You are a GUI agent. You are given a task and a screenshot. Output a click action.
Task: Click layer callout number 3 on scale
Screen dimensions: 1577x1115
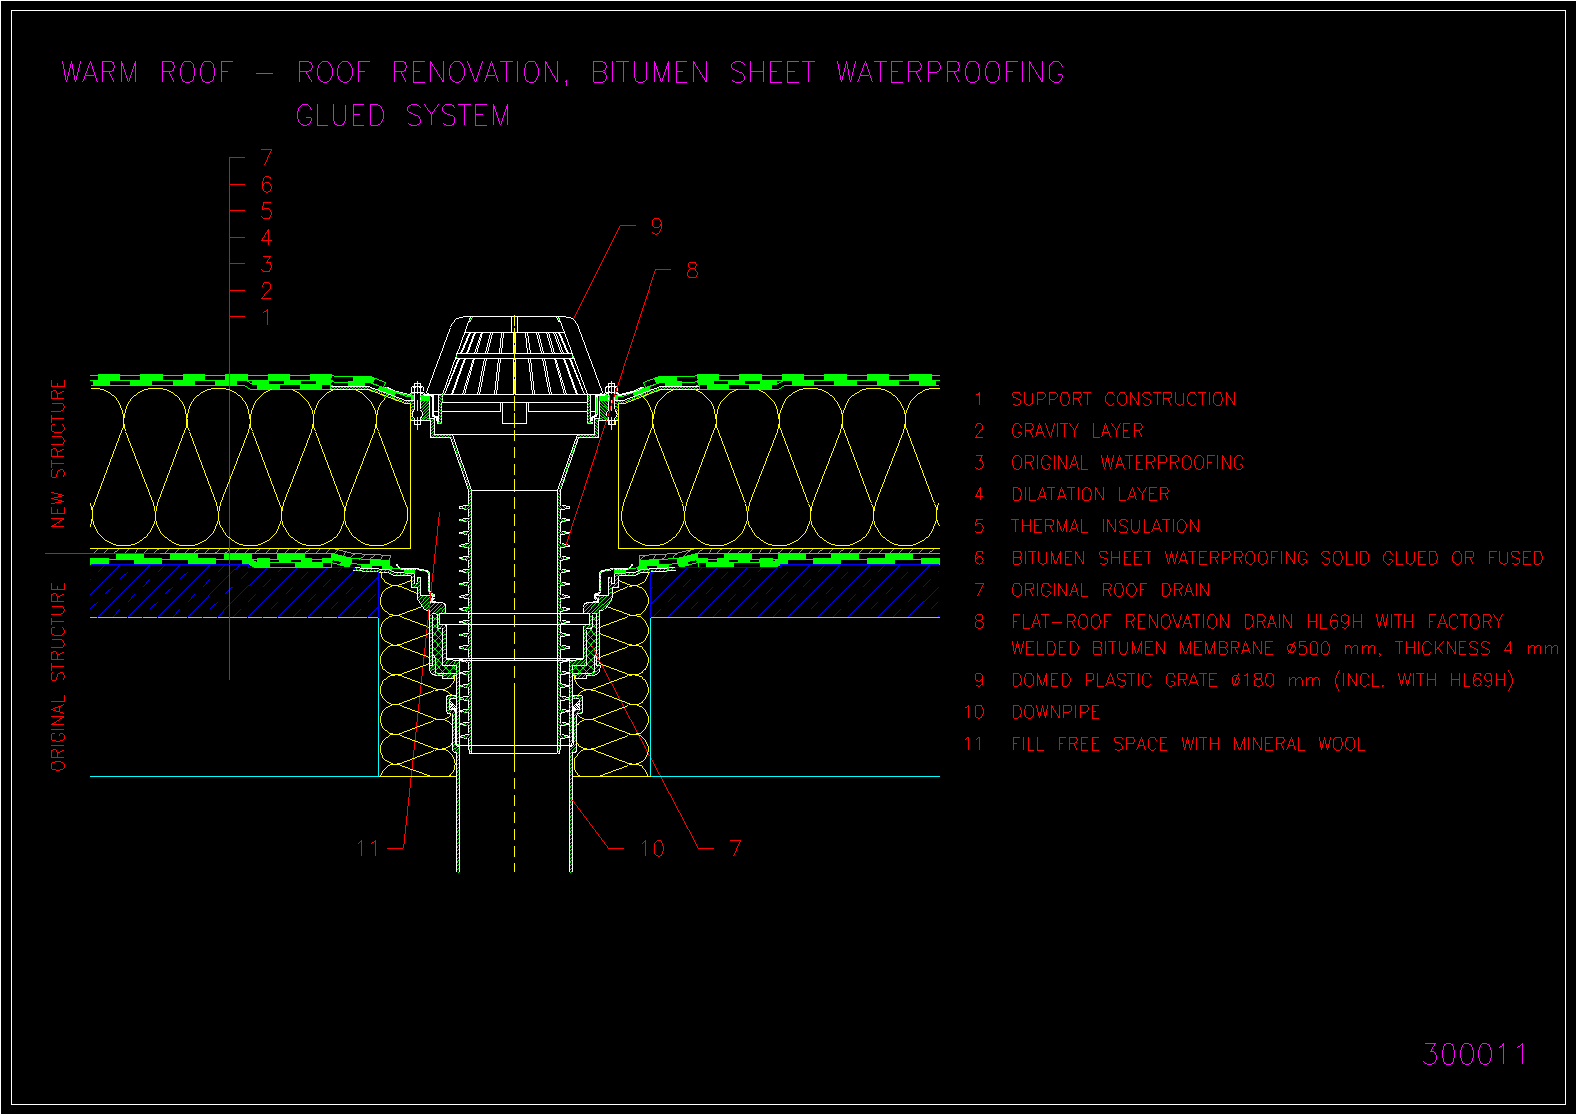(266, 264)
